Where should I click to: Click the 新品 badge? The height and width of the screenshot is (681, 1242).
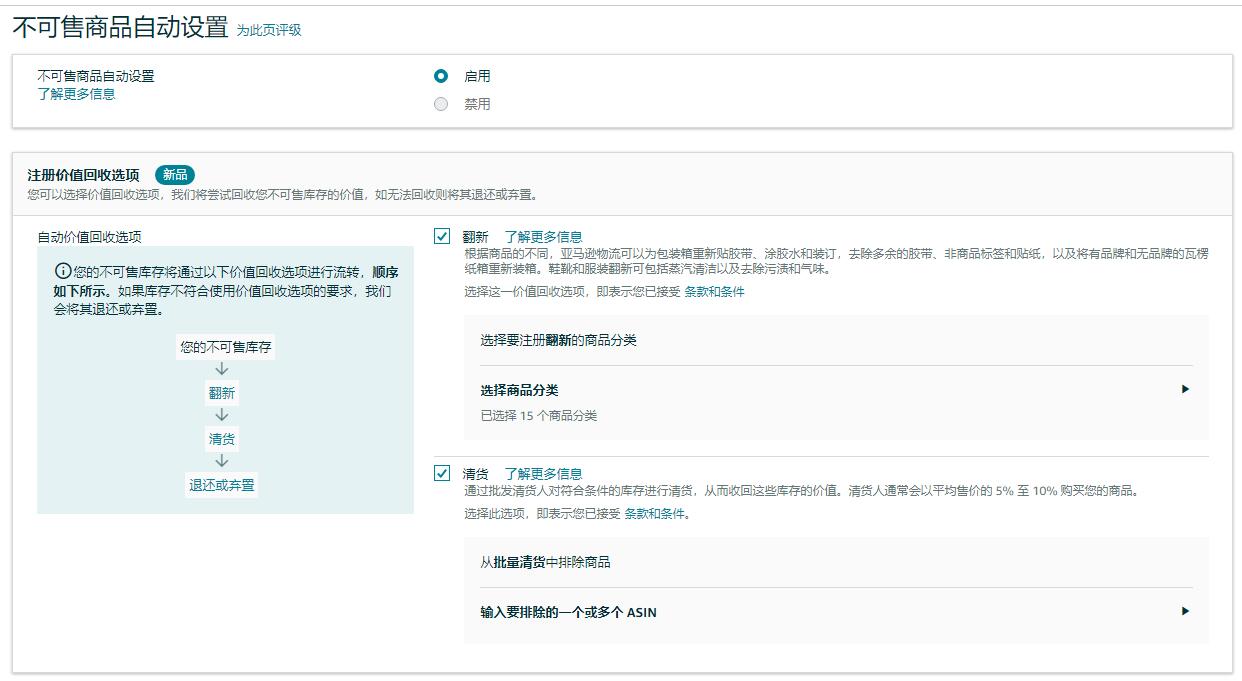(x=174, y=174)
